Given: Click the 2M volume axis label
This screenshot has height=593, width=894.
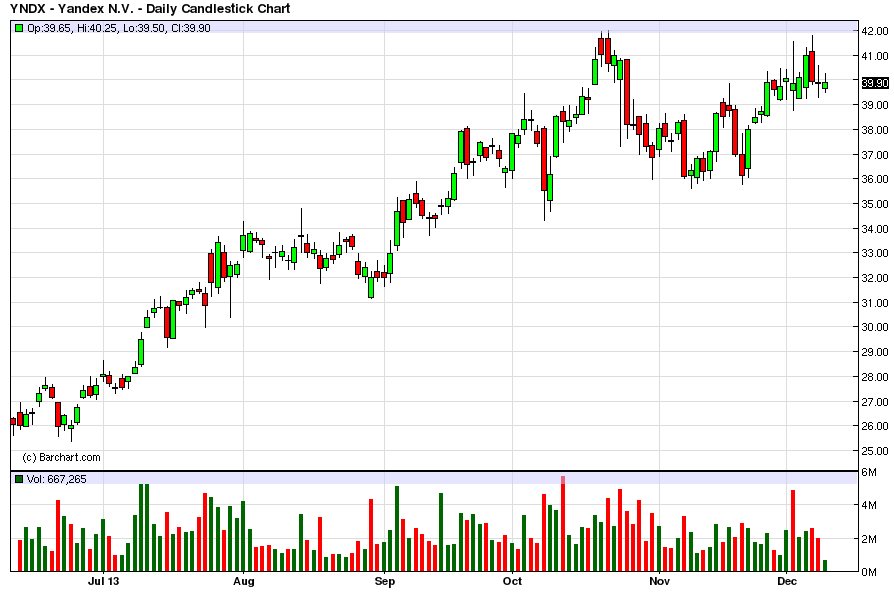Looking at the screenshot, I should click(x=869, y=539).
